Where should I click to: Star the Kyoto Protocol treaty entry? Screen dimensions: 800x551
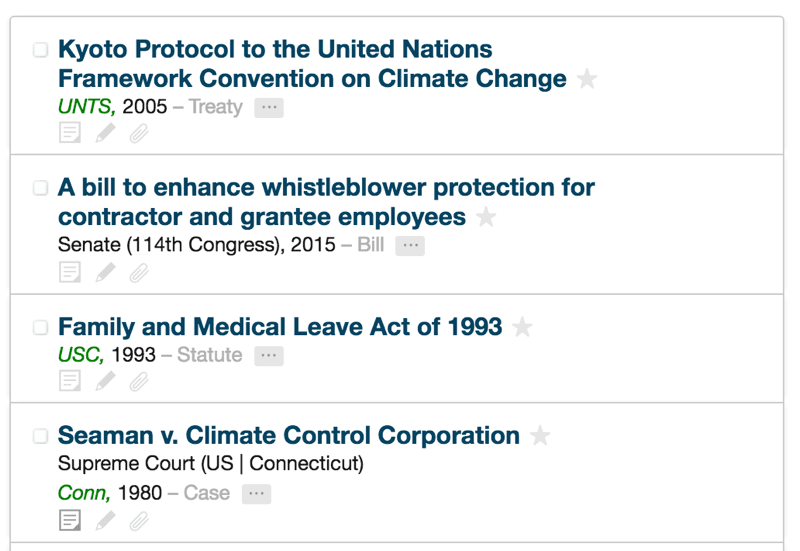[587, 79]
